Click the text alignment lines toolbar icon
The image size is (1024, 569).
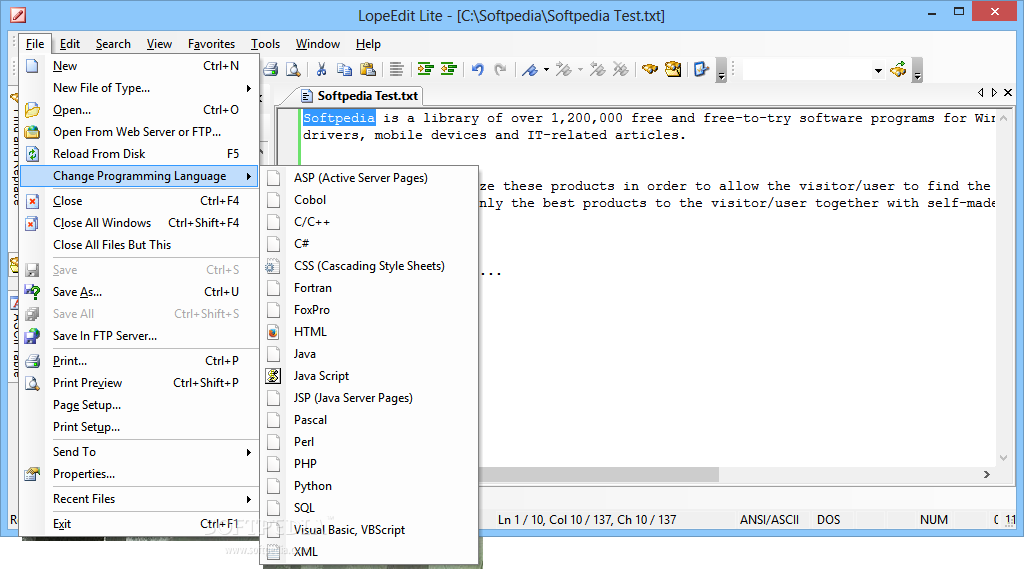[x=396, y=69]
